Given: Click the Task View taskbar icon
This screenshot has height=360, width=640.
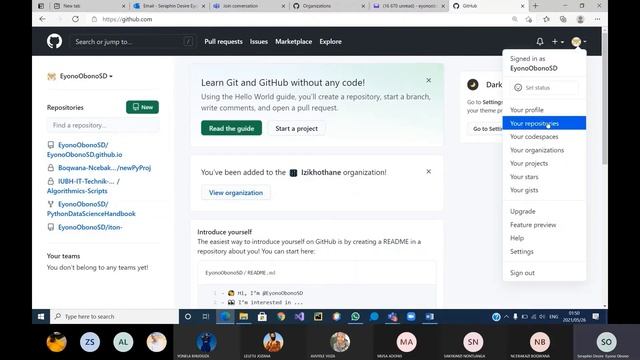Looking at the screenshot, I should coord(206,316).
